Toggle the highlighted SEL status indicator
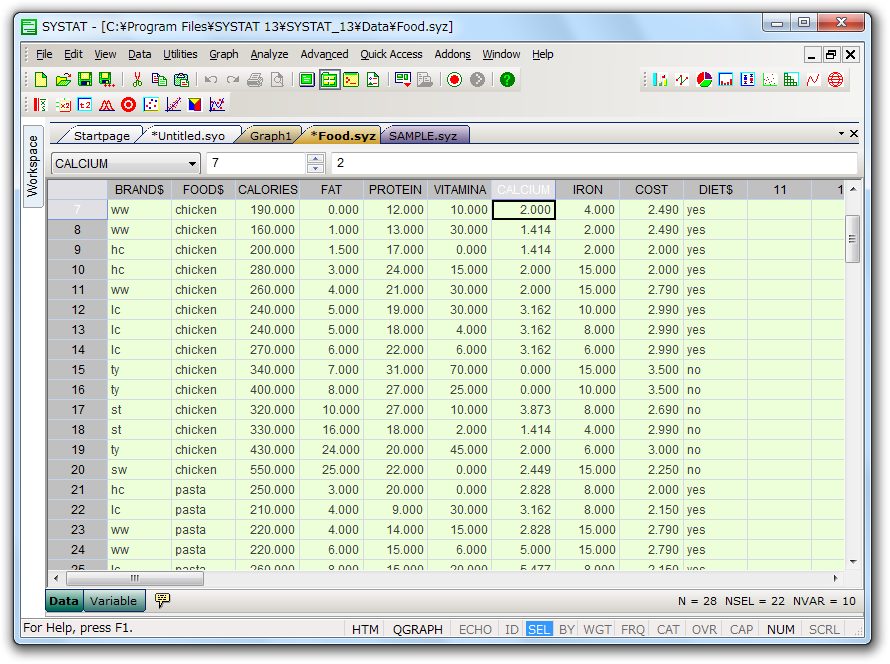The width and height of the screenshot is (890, 664). click(x=539, y=629)
